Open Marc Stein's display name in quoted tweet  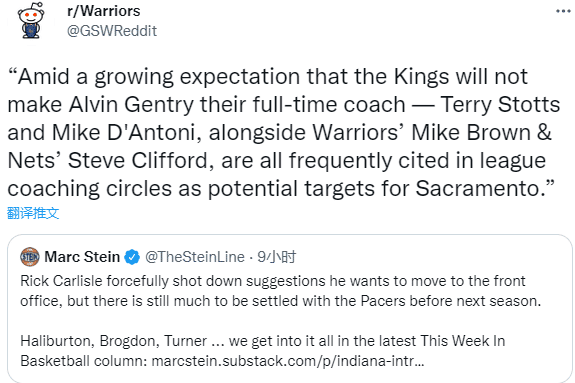(x=82, y=257)
